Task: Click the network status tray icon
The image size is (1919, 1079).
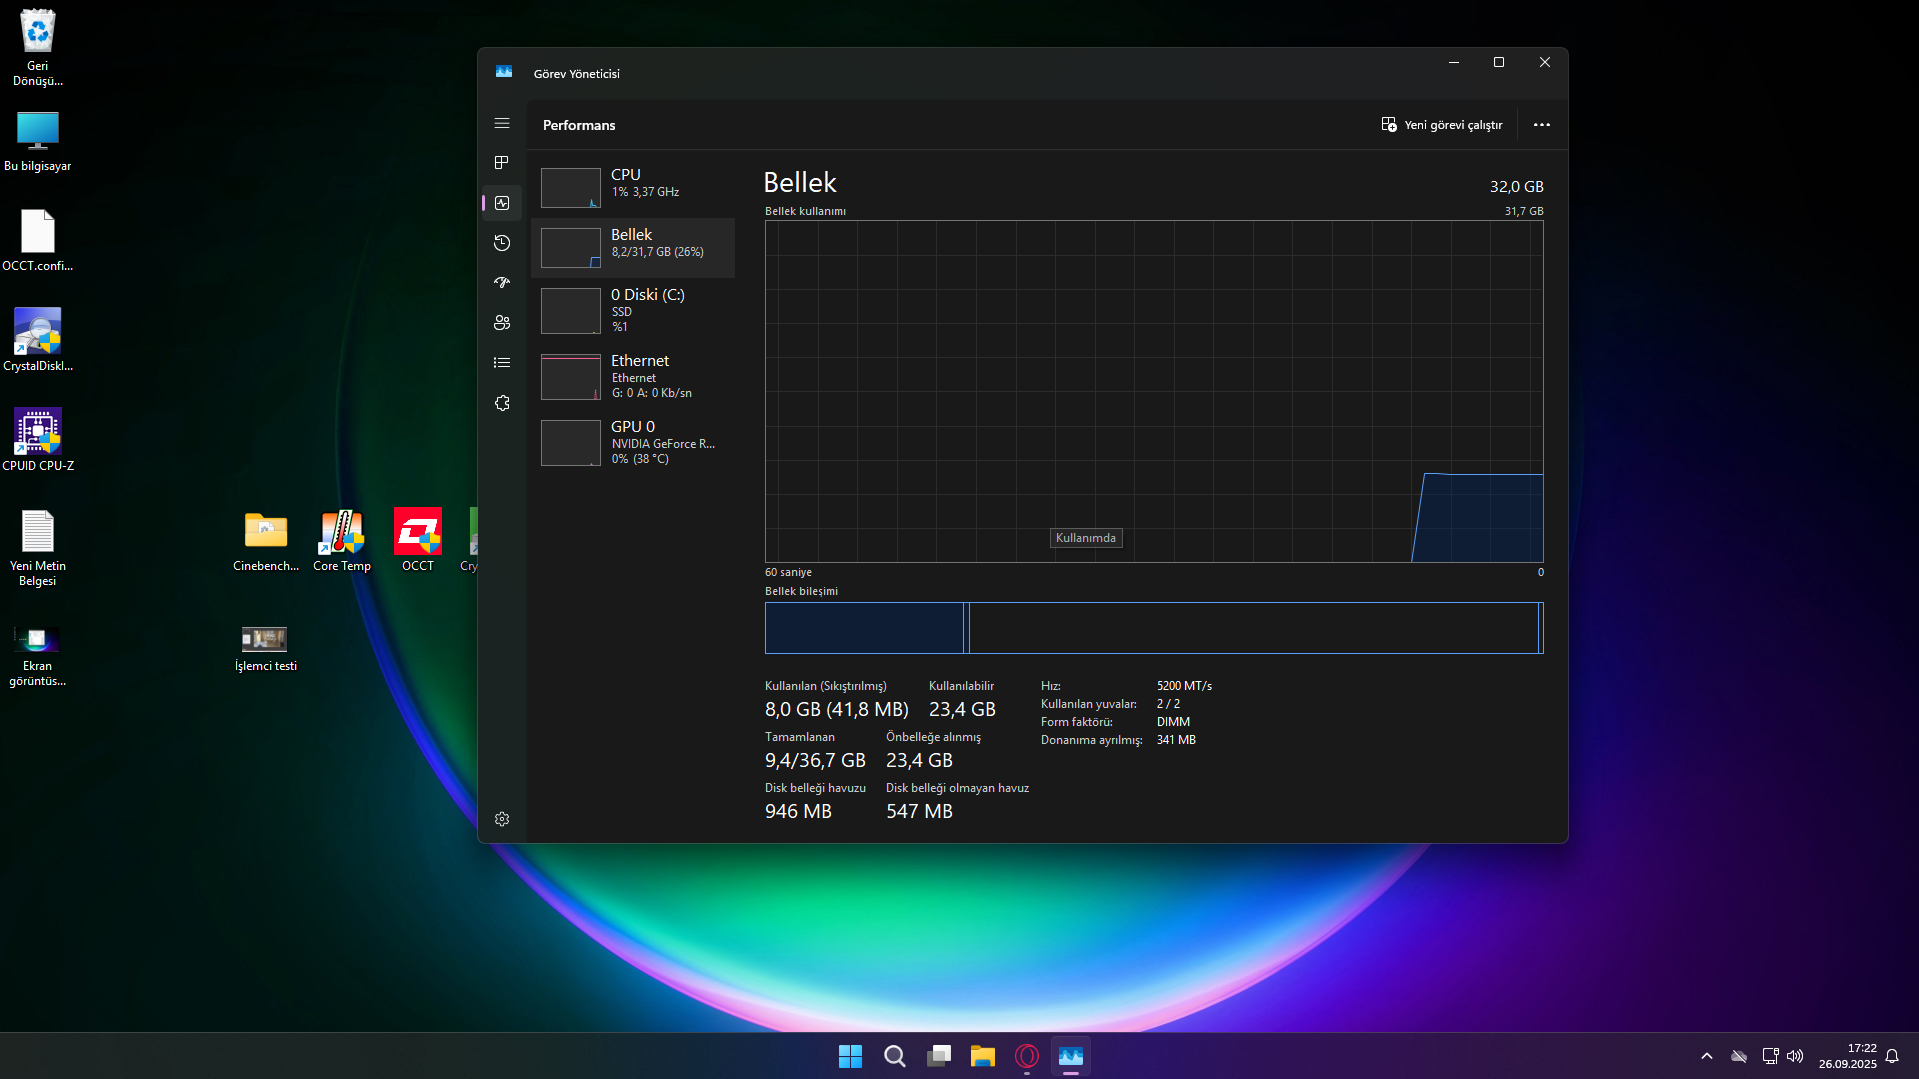Action: [1770, 1056]
